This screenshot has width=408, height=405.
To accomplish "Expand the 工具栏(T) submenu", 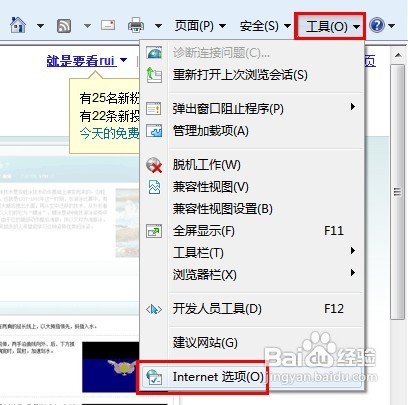I will [x=252, y=253].
